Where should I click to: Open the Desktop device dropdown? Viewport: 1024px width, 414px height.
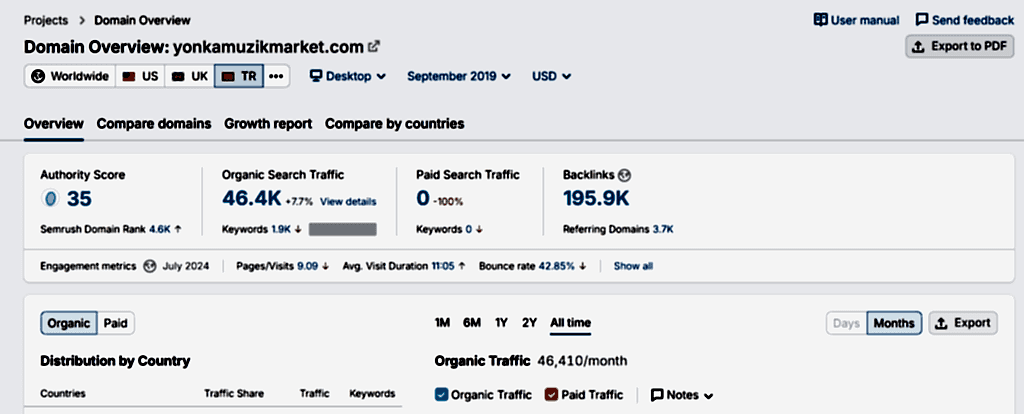pos(347,76)
